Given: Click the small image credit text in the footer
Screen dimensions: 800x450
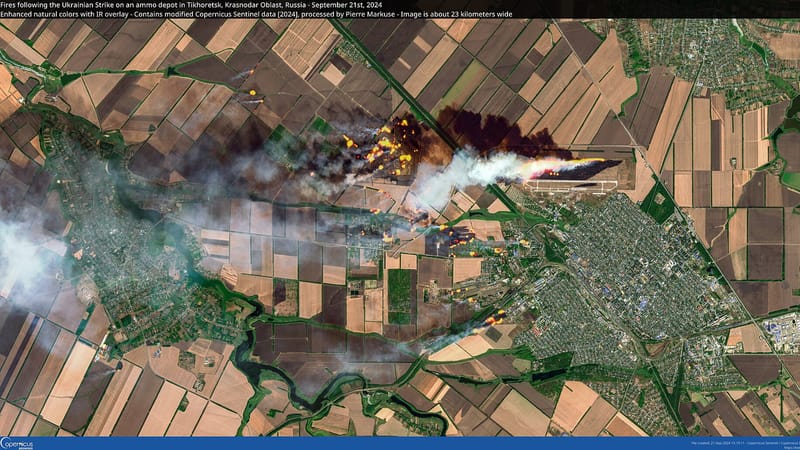Looking at the screenshot, I should (x=745, y=443).
